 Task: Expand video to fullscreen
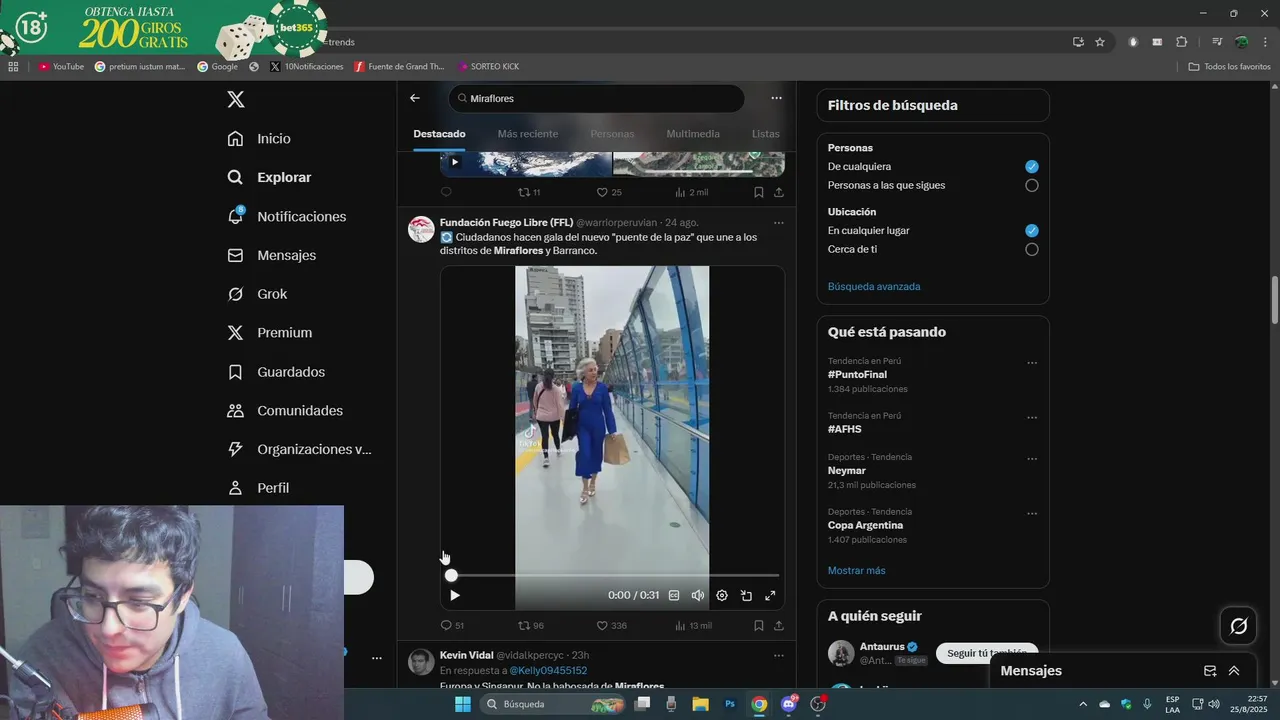(770, 595)
